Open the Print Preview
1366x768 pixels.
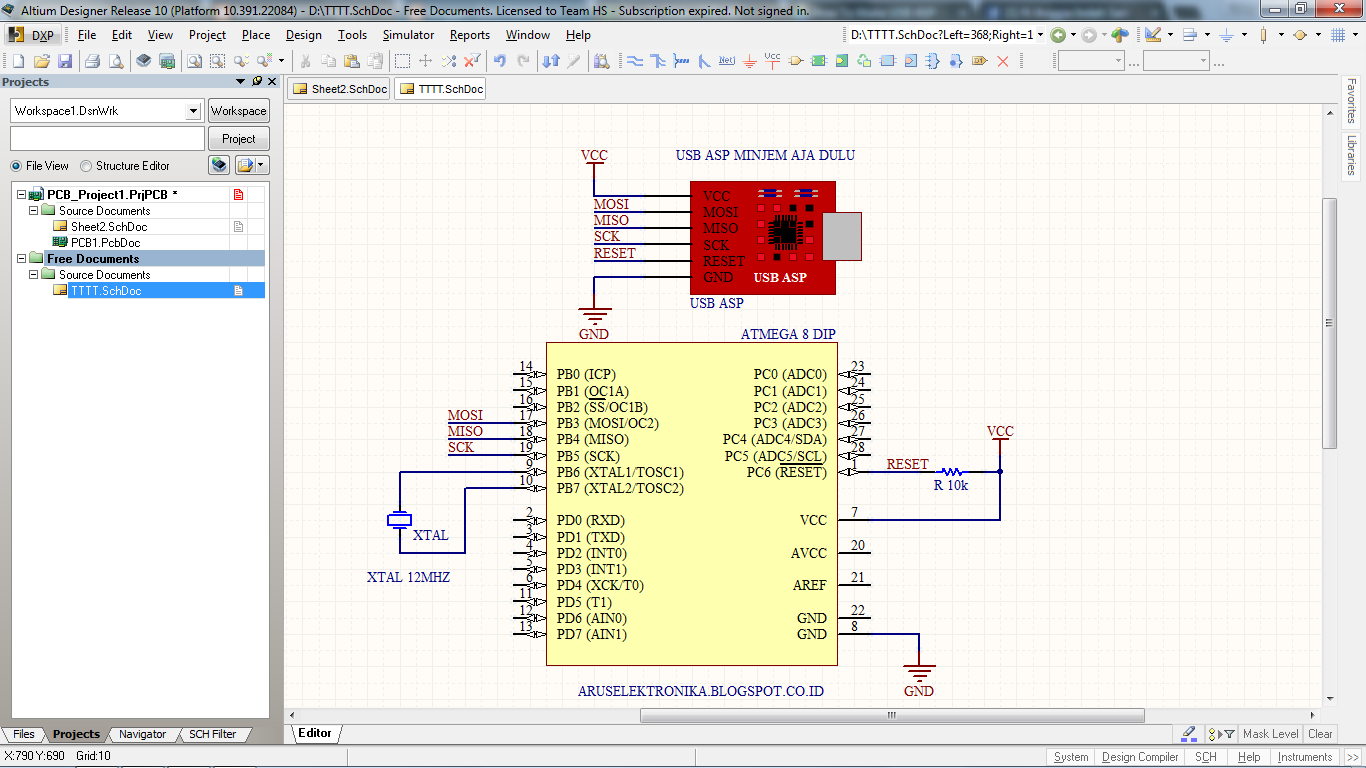point(115,60)
